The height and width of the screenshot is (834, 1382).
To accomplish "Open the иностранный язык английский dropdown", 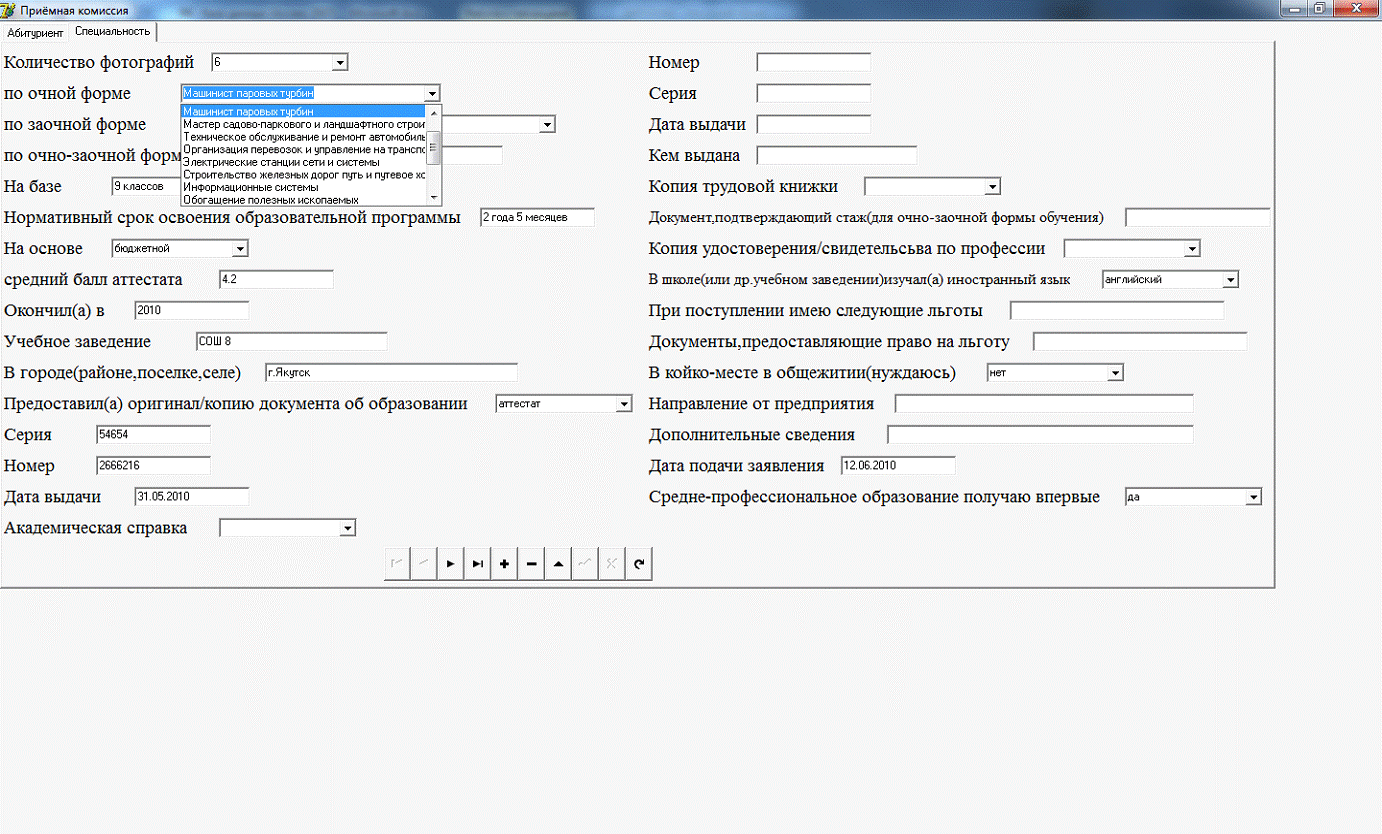I will [1231, 280].
